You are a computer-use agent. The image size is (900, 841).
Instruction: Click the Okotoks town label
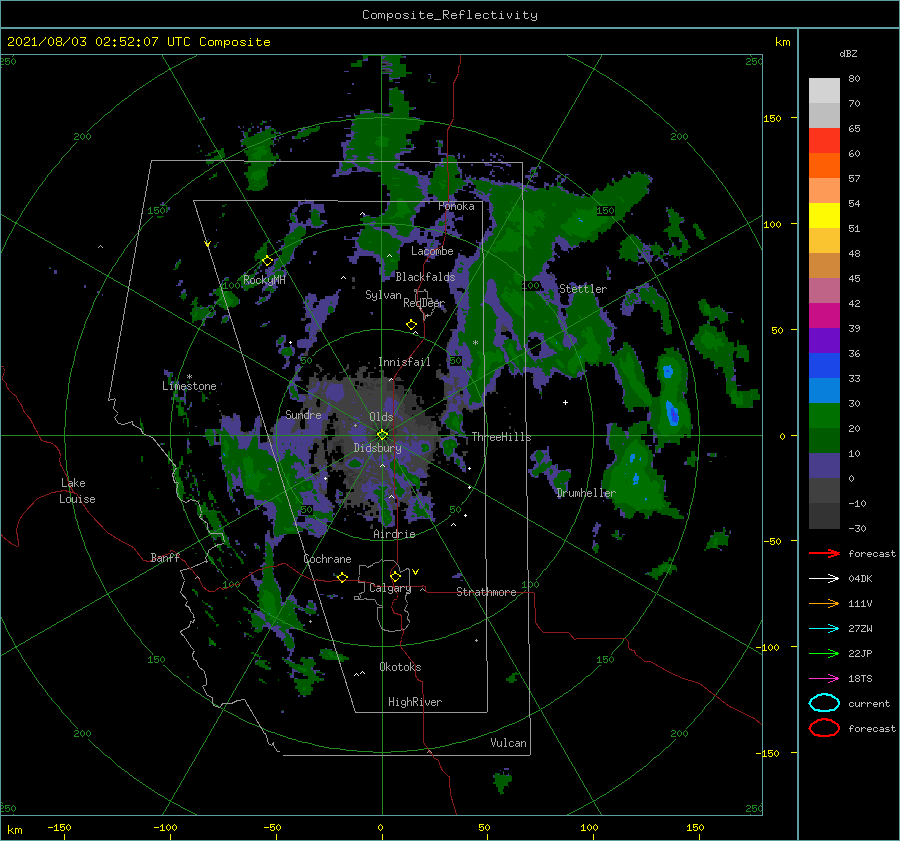(400, 667)
